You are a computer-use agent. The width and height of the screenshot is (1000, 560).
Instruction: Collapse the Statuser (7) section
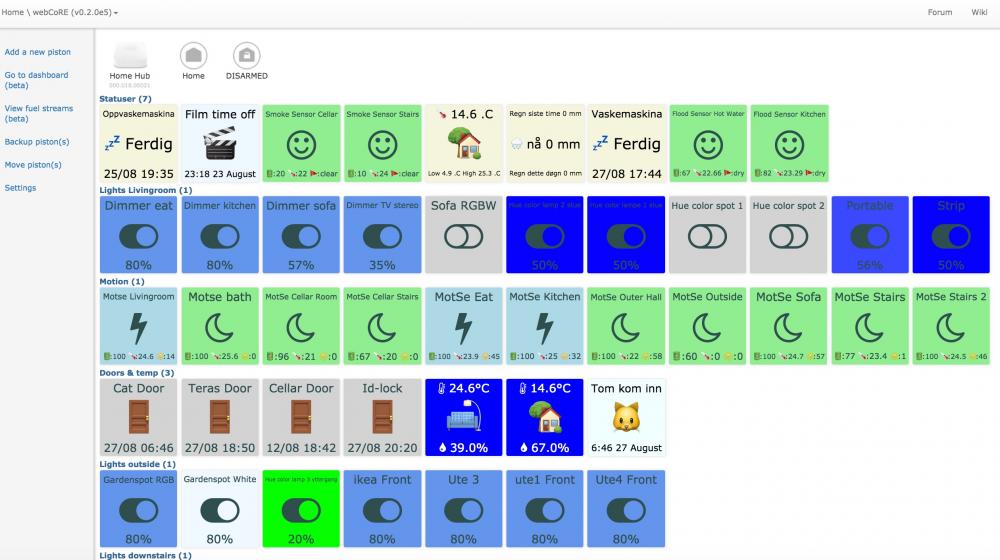(x=125, y=99)
